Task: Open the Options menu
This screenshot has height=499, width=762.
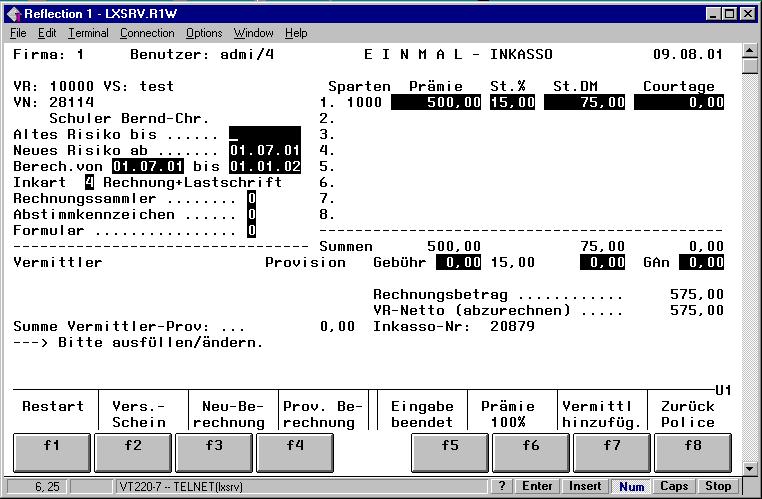Action: click(204, 33)
